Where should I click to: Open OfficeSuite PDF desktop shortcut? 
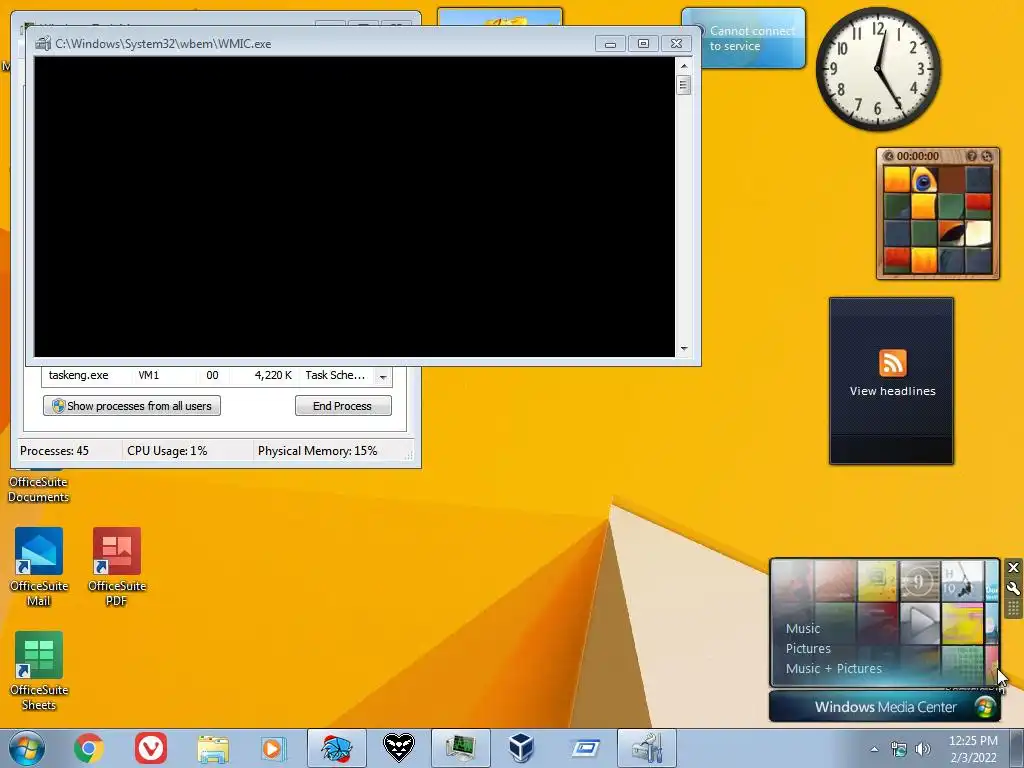pyautogui.click(x=117, y=566)
